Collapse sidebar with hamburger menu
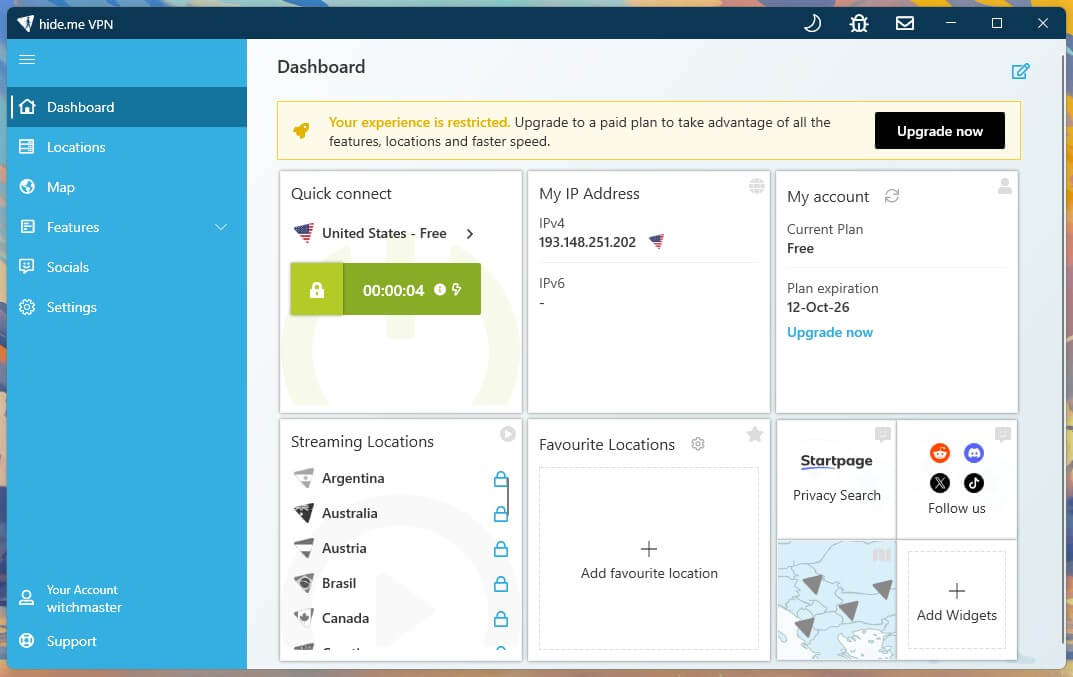The height and width of the screenshot is (677, 1073). click(x=27, y=60)
